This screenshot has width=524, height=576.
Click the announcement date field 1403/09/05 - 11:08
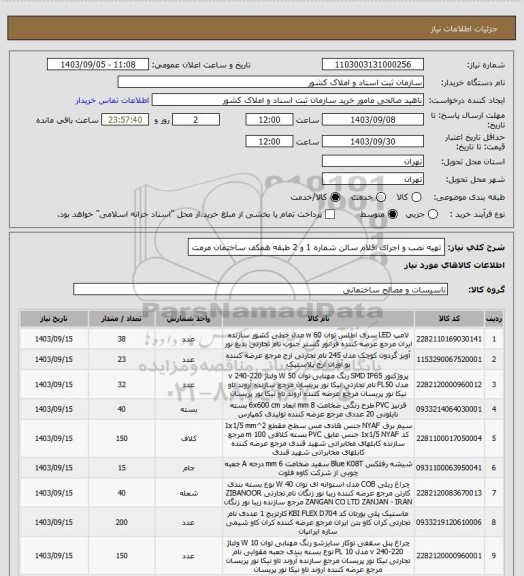[x=98, y=64]
